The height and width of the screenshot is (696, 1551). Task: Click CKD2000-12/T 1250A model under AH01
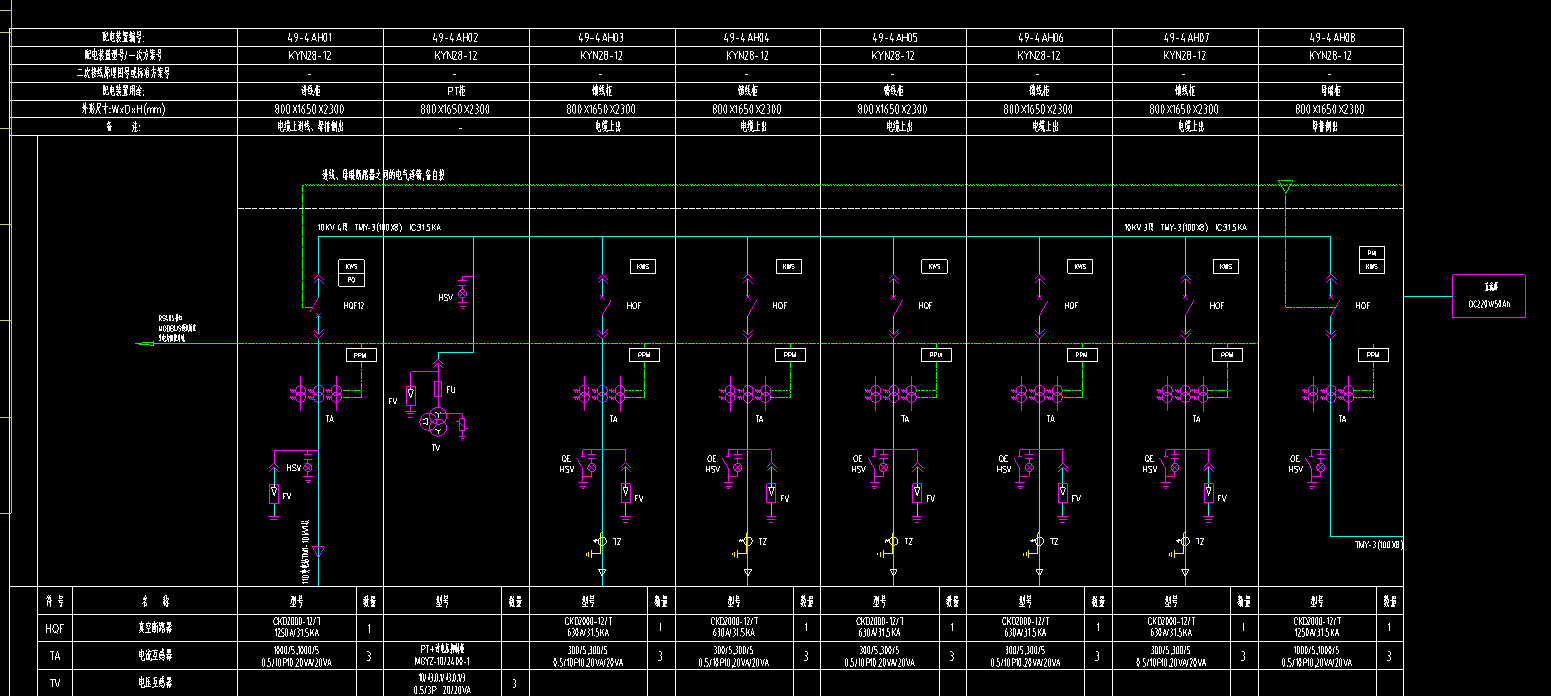(297, 627)
